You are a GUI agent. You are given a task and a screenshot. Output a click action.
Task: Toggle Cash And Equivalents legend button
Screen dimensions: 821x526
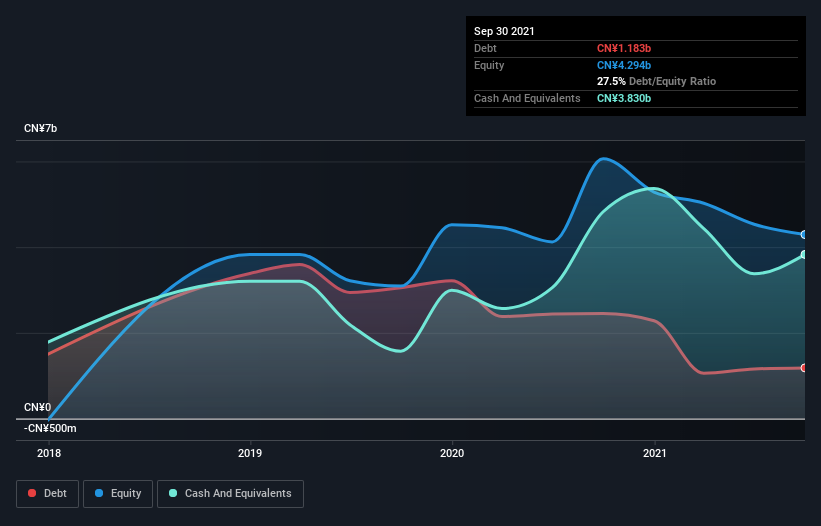pos(230,494)
